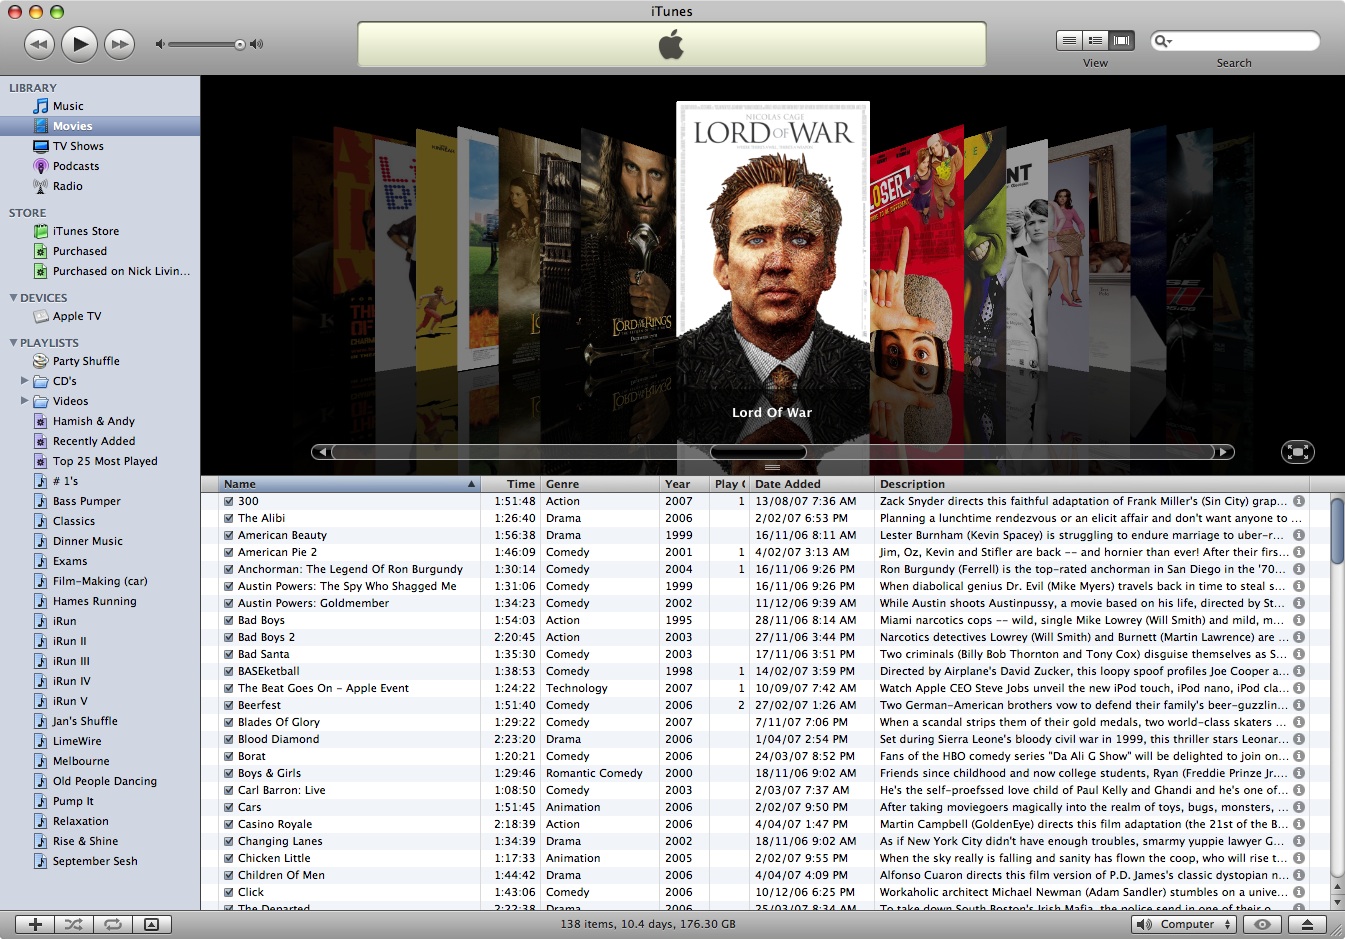Collapse the Playlists section
The width and height of the screenshot is (1345, 939).
pos(13,343)
